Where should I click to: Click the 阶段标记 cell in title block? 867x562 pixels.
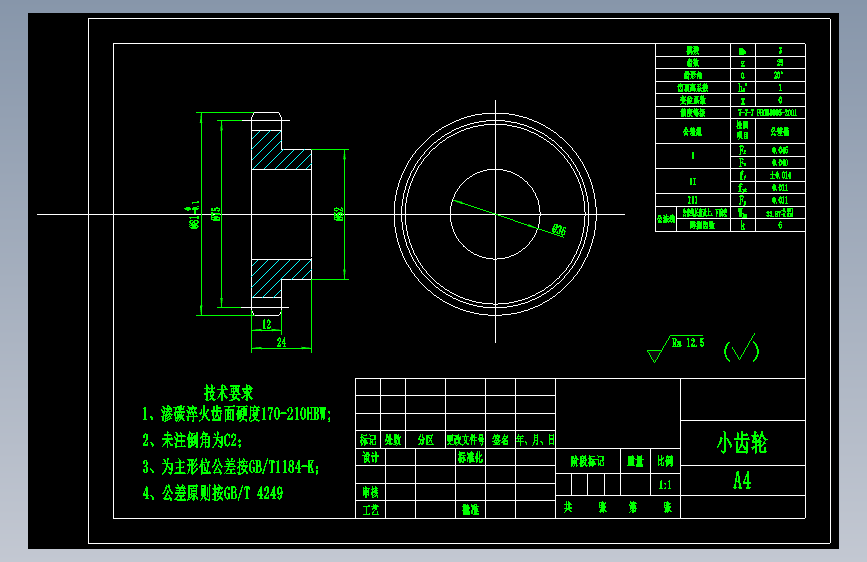click(587, 461)
